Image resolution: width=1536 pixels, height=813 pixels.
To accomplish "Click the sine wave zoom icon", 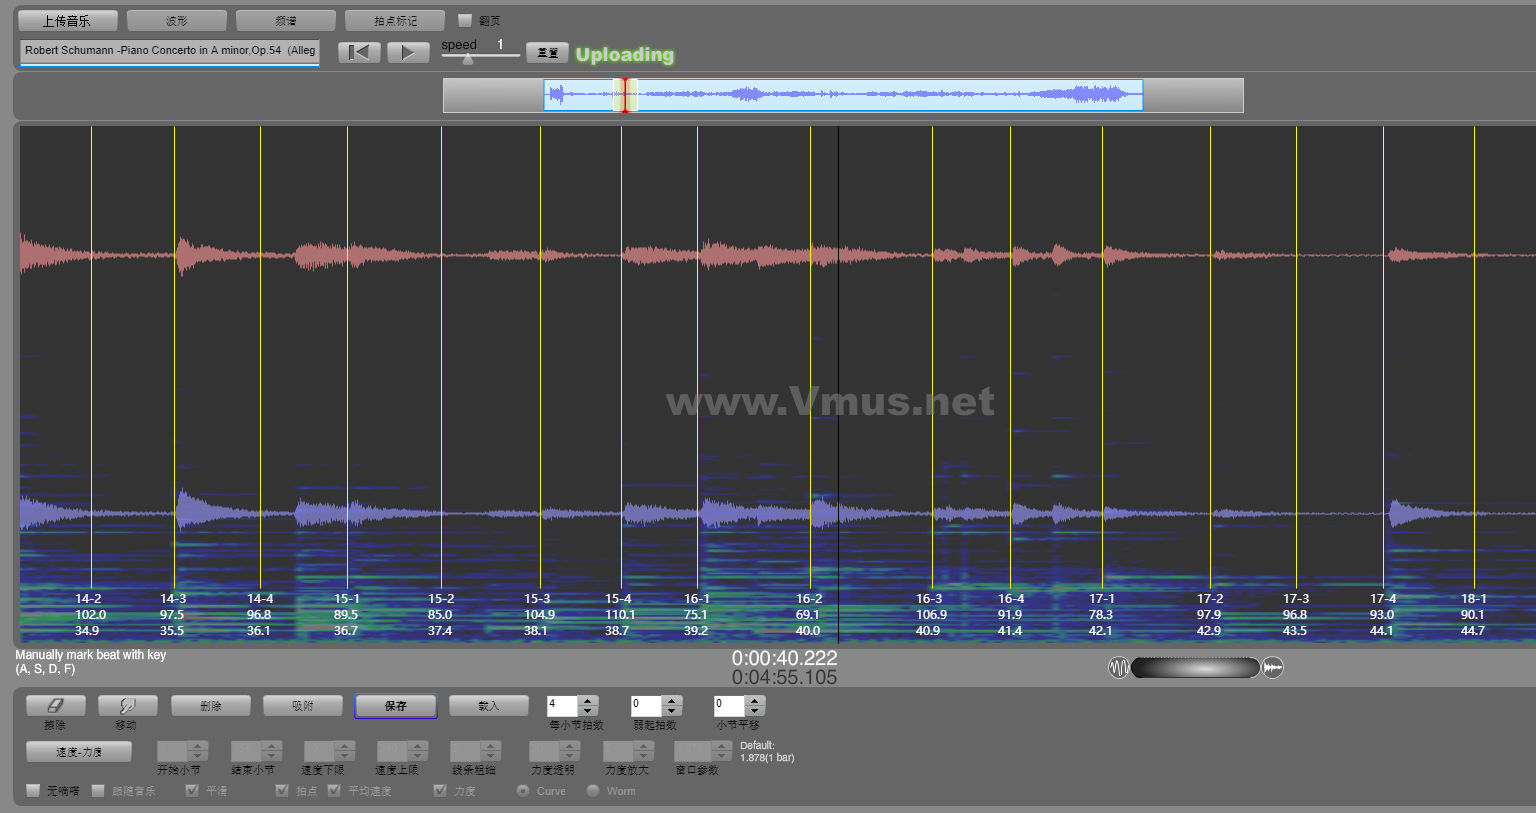I will 1118,667.
